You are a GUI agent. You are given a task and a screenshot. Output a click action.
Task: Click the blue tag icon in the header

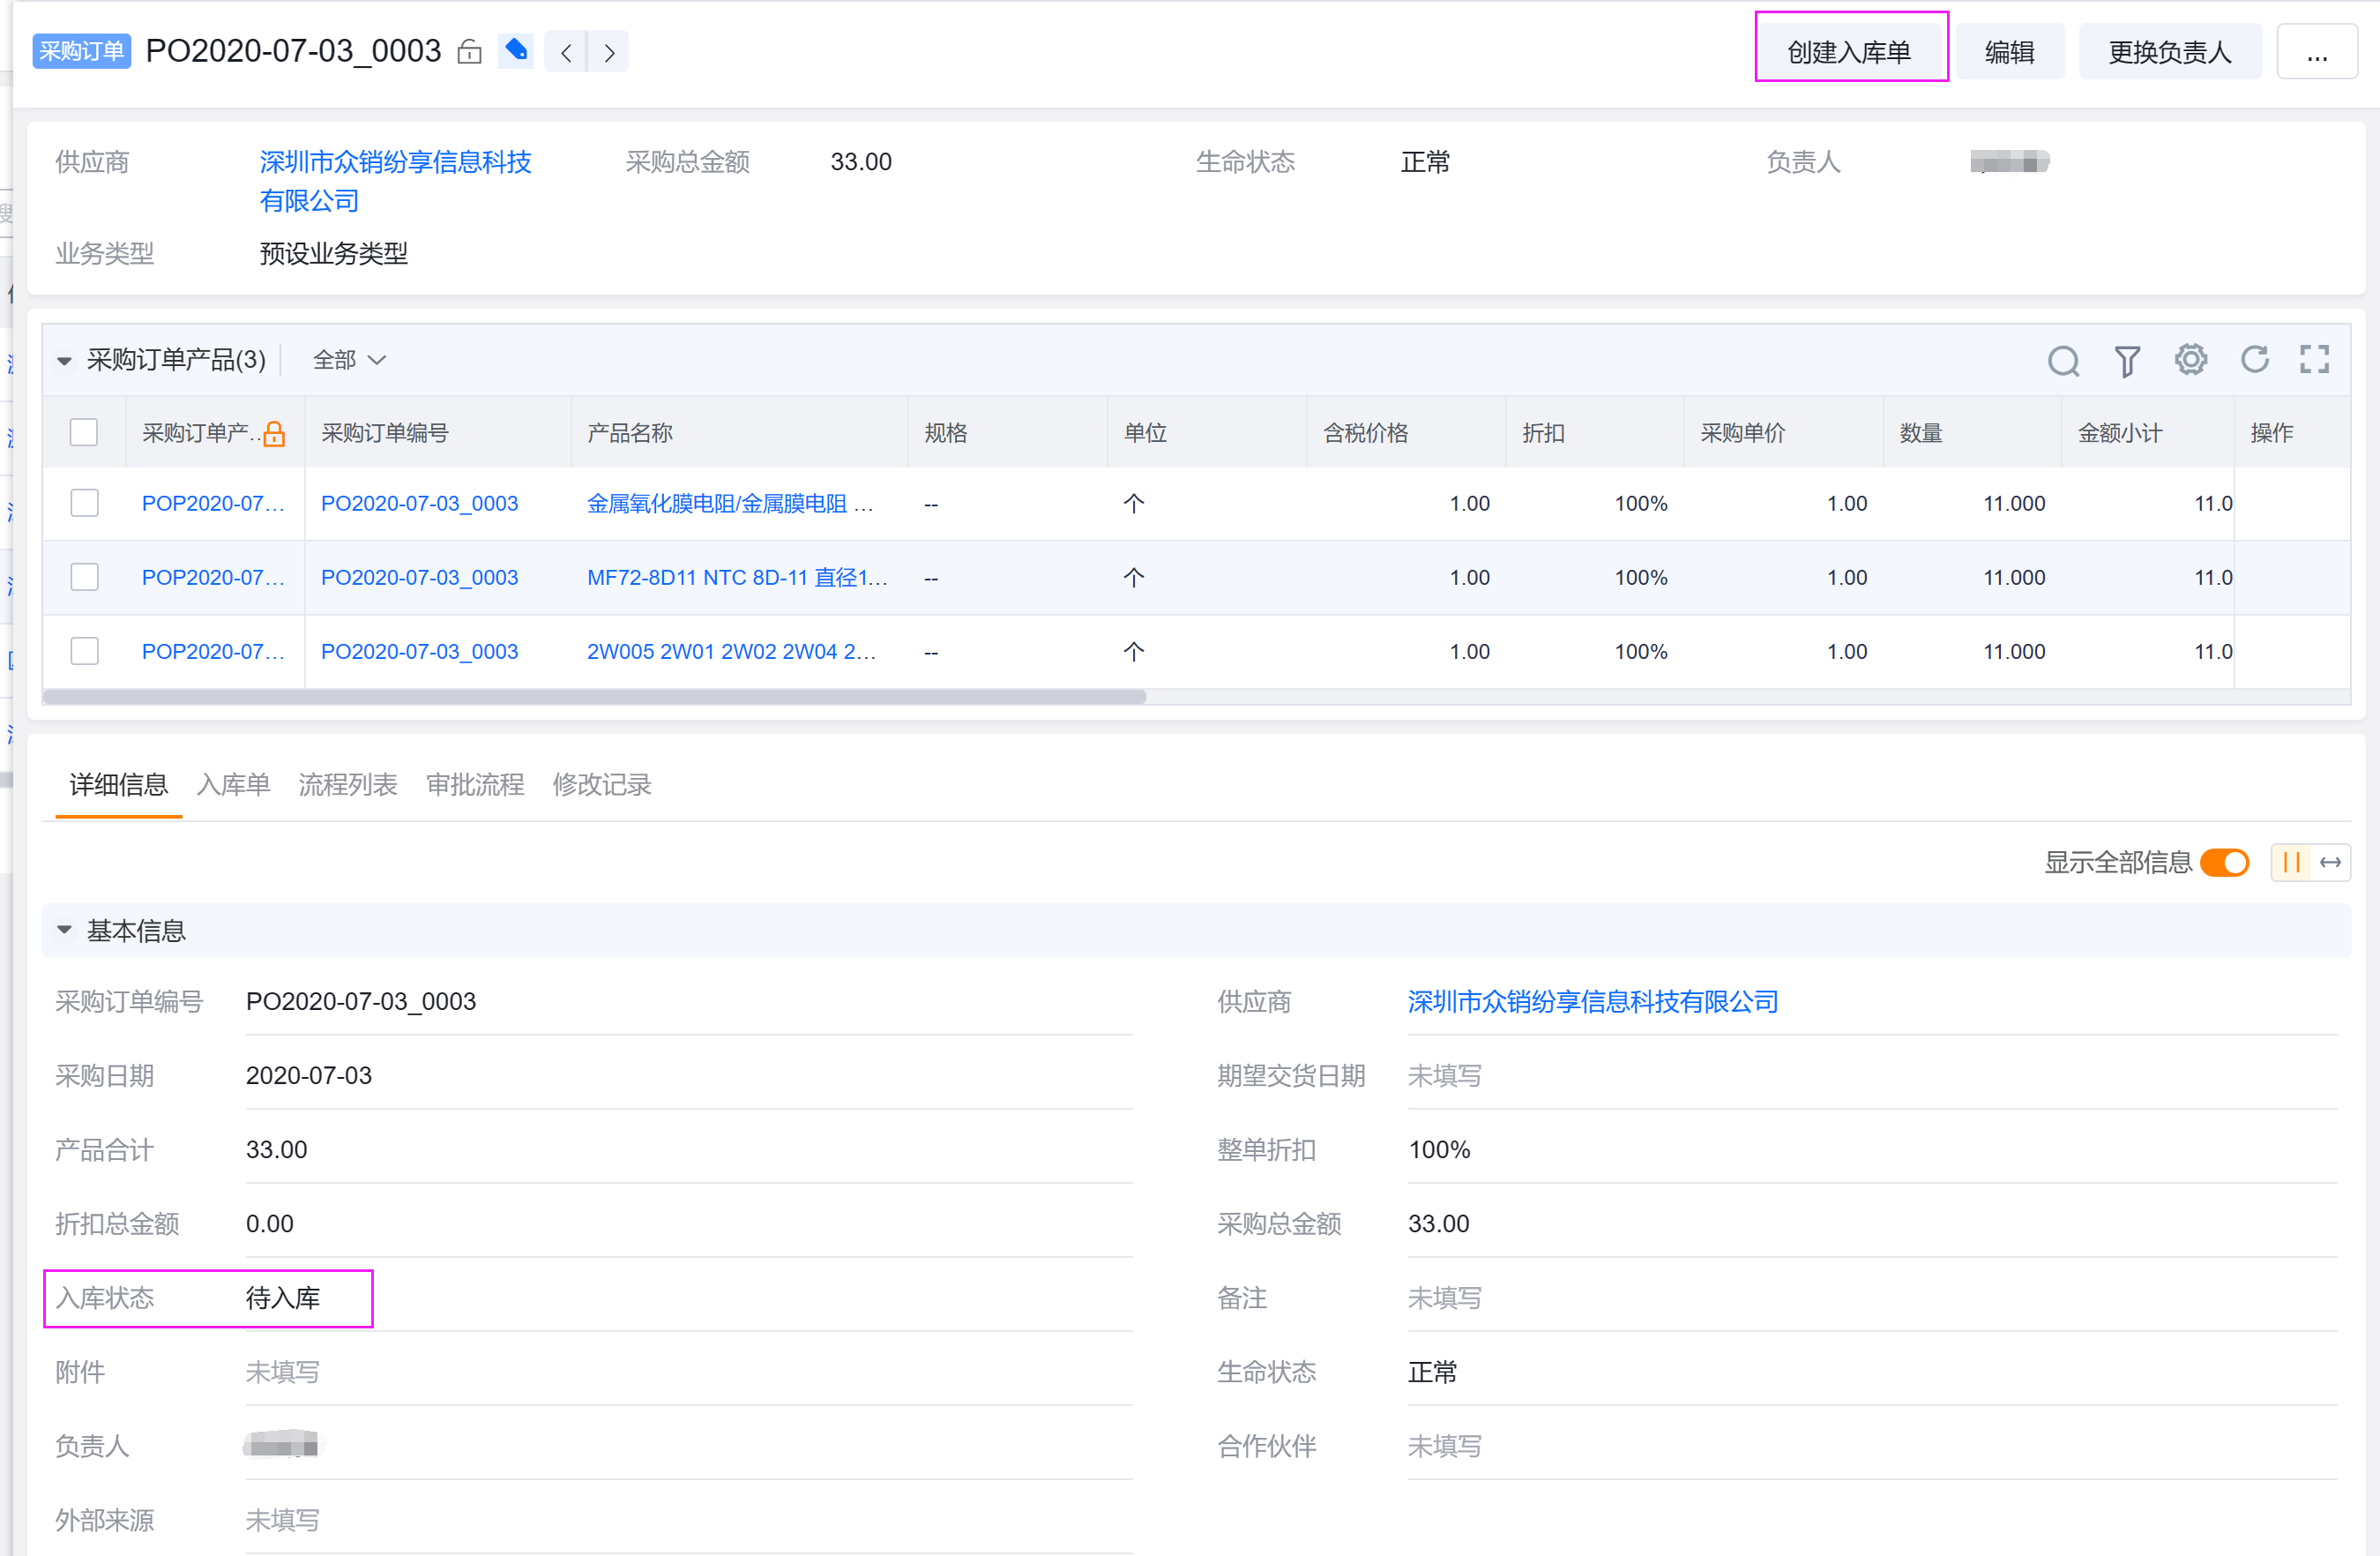(x=516, y=50)
